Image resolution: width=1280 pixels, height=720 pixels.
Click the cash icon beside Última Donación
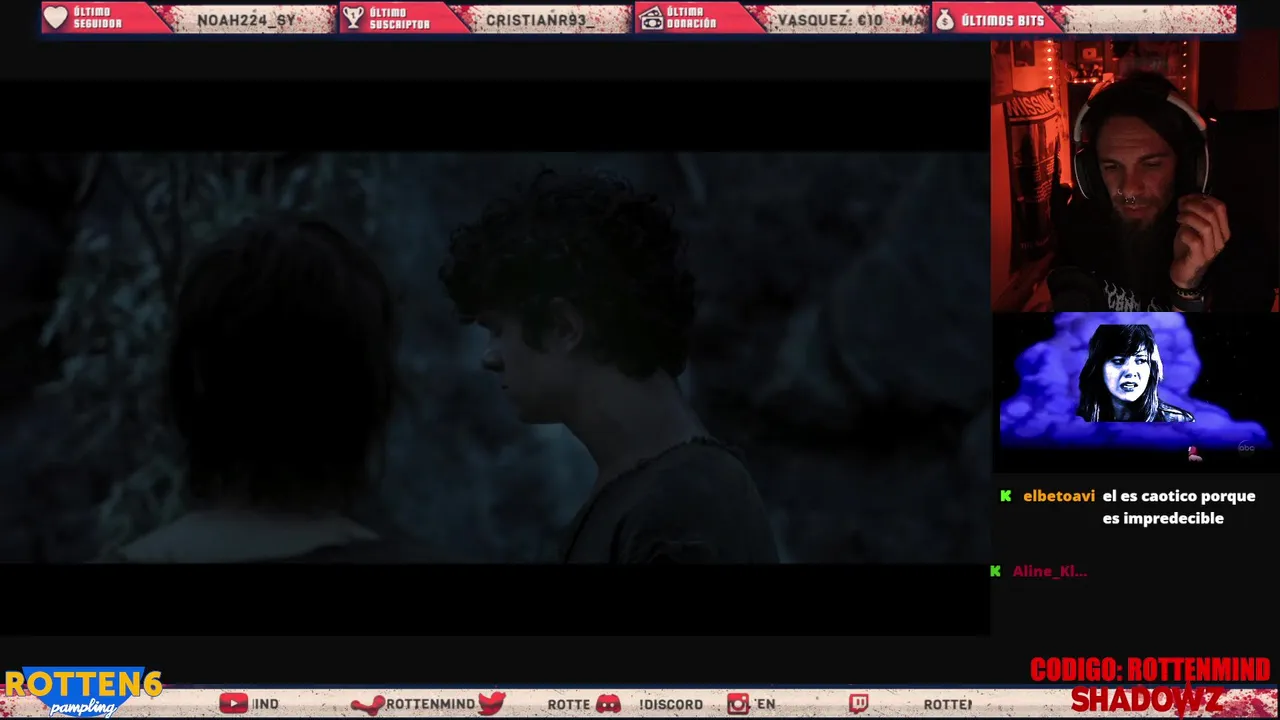coord(651,18)
